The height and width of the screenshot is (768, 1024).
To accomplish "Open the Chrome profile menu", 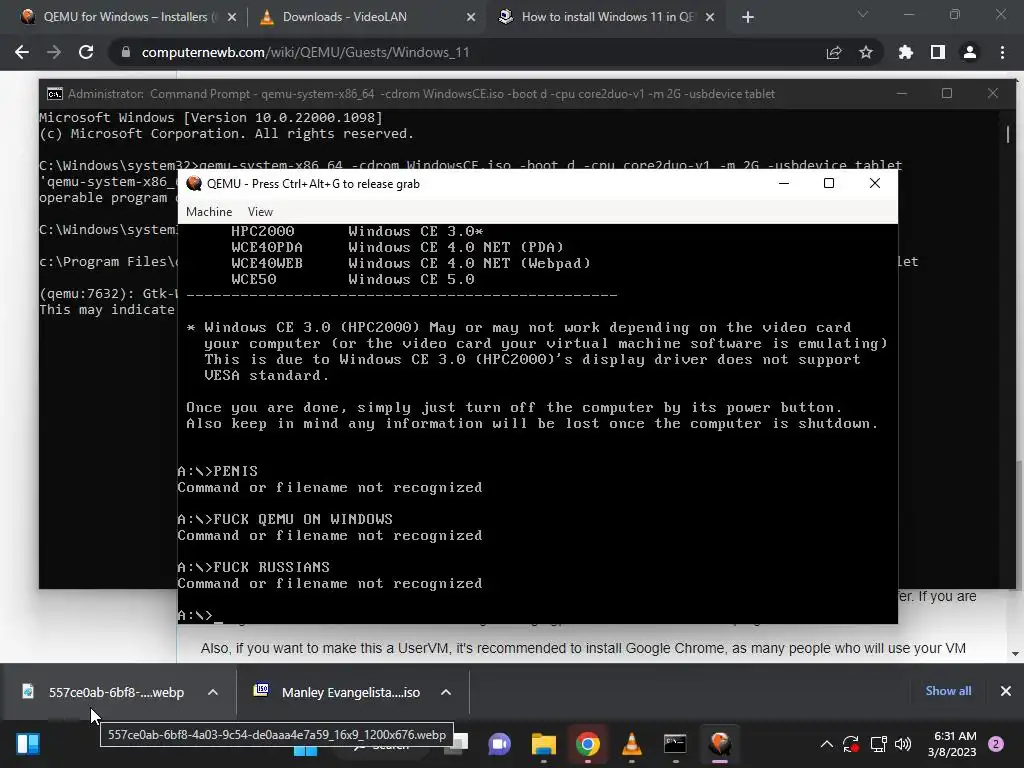I will click(x=970, y=52).
